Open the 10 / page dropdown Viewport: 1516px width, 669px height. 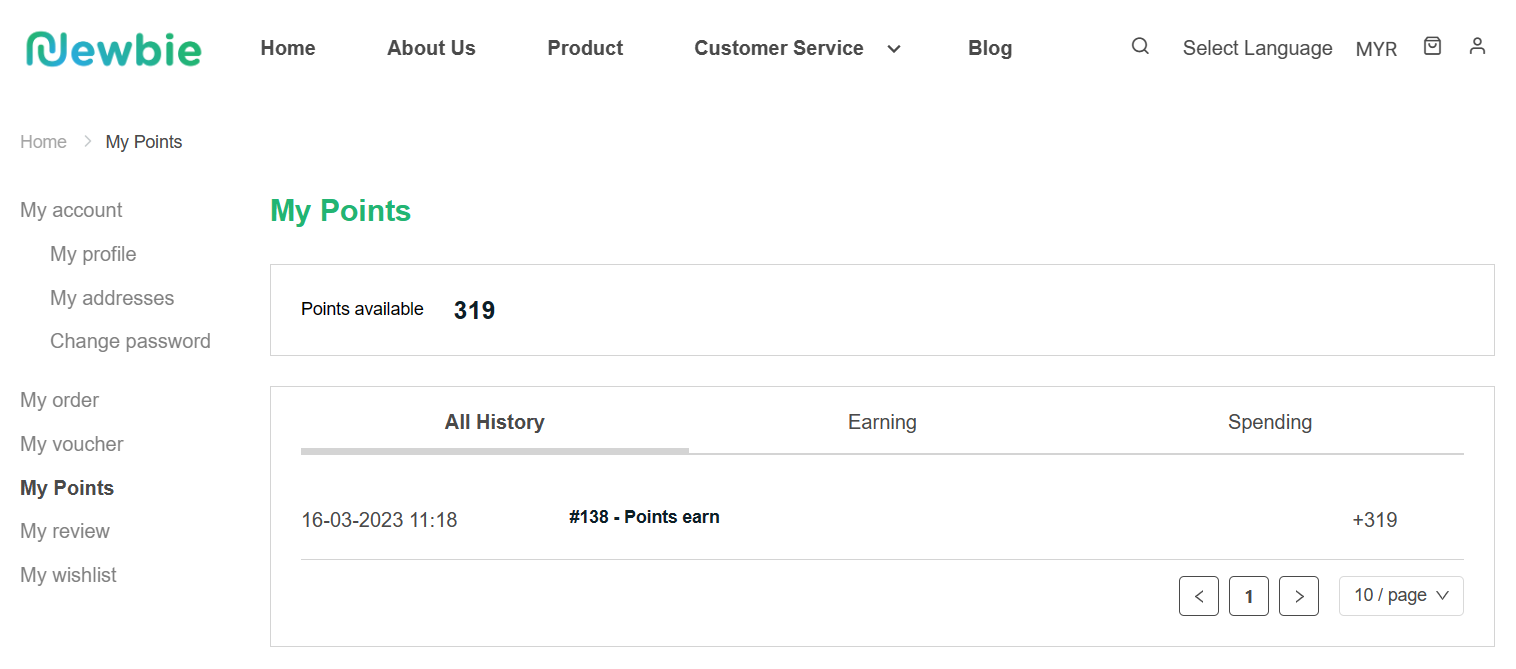click(x=1401, y=596)
